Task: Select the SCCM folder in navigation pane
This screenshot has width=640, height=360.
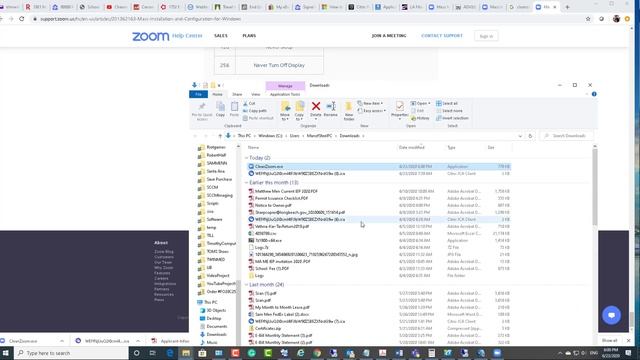Action: pos(212,187)
